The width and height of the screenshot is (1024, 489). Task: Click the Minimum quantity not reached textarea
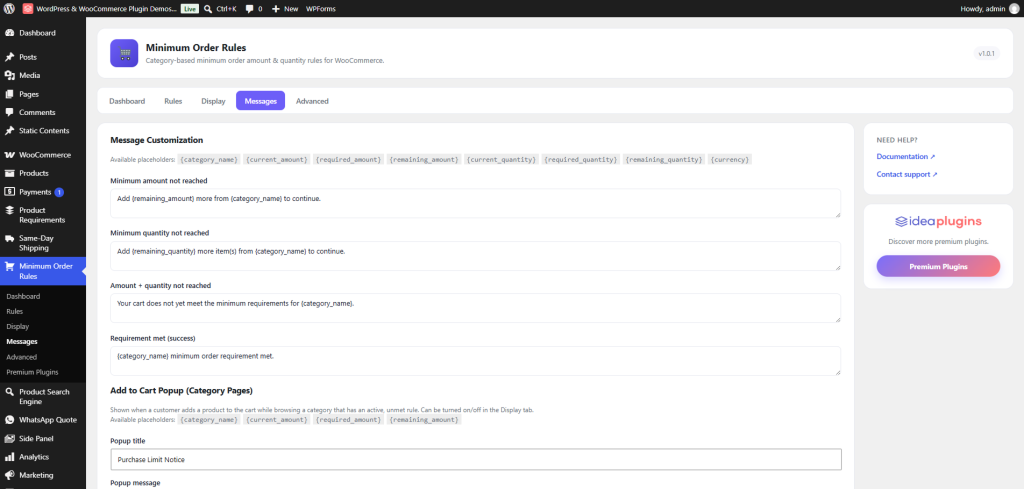pyautogui.click(x=475, y=256)
